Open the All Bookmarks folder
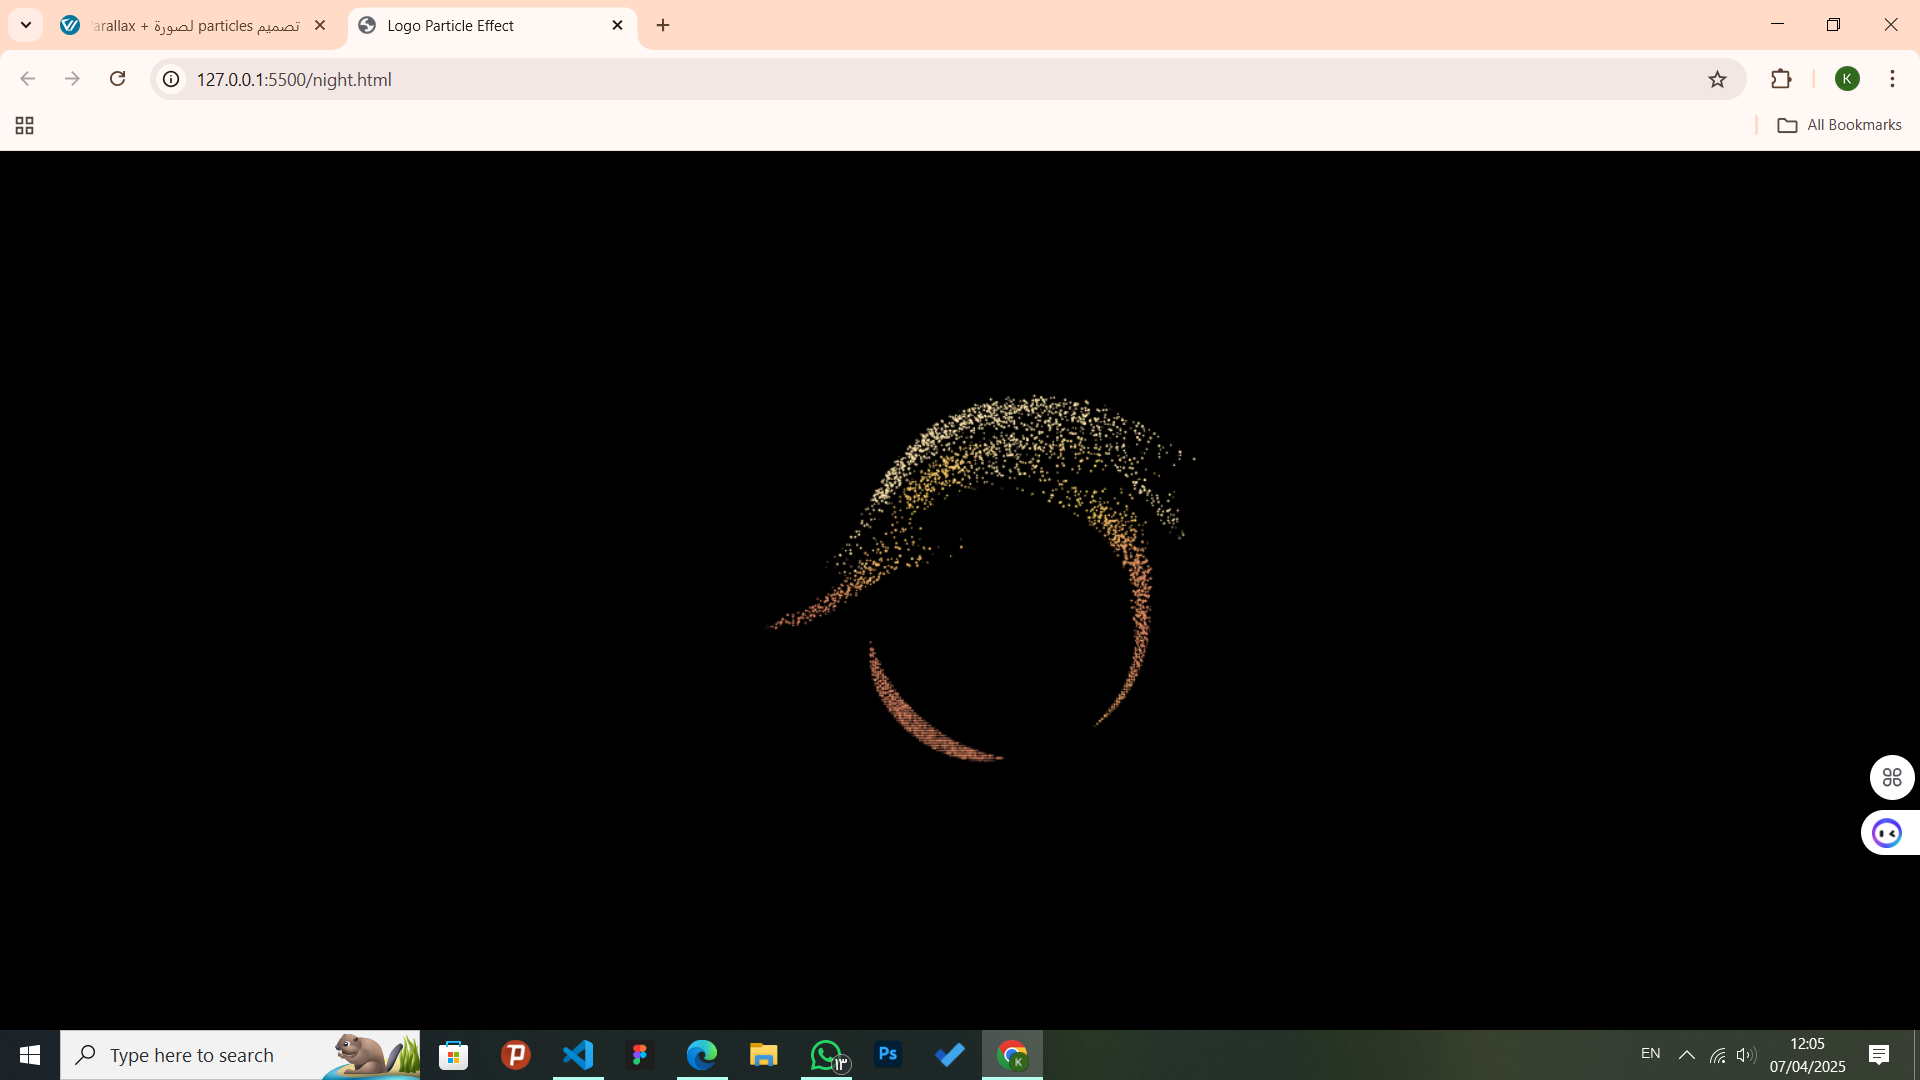 click(1839, 125)
